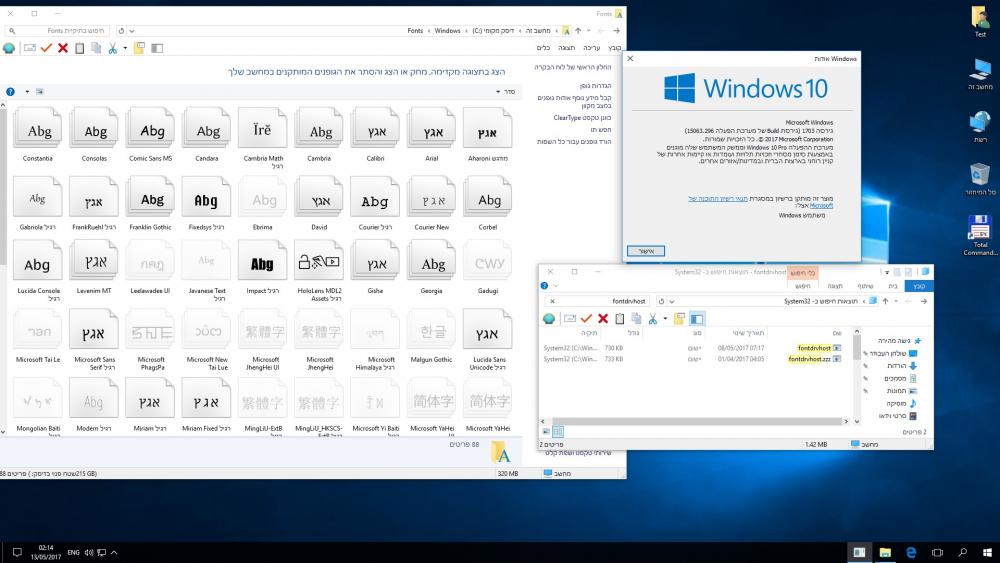Open the סדר organize dropdown in Fonts window
The image size is (1000, 563).
click(x=506, y=92)
